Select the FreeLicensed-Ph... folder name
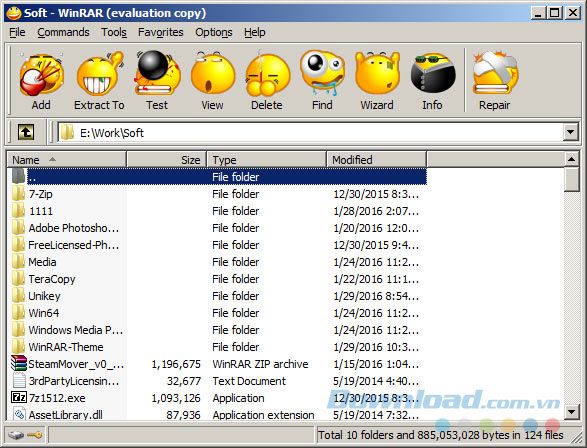This screenshot has width=587, height=448. coord(73,245)
